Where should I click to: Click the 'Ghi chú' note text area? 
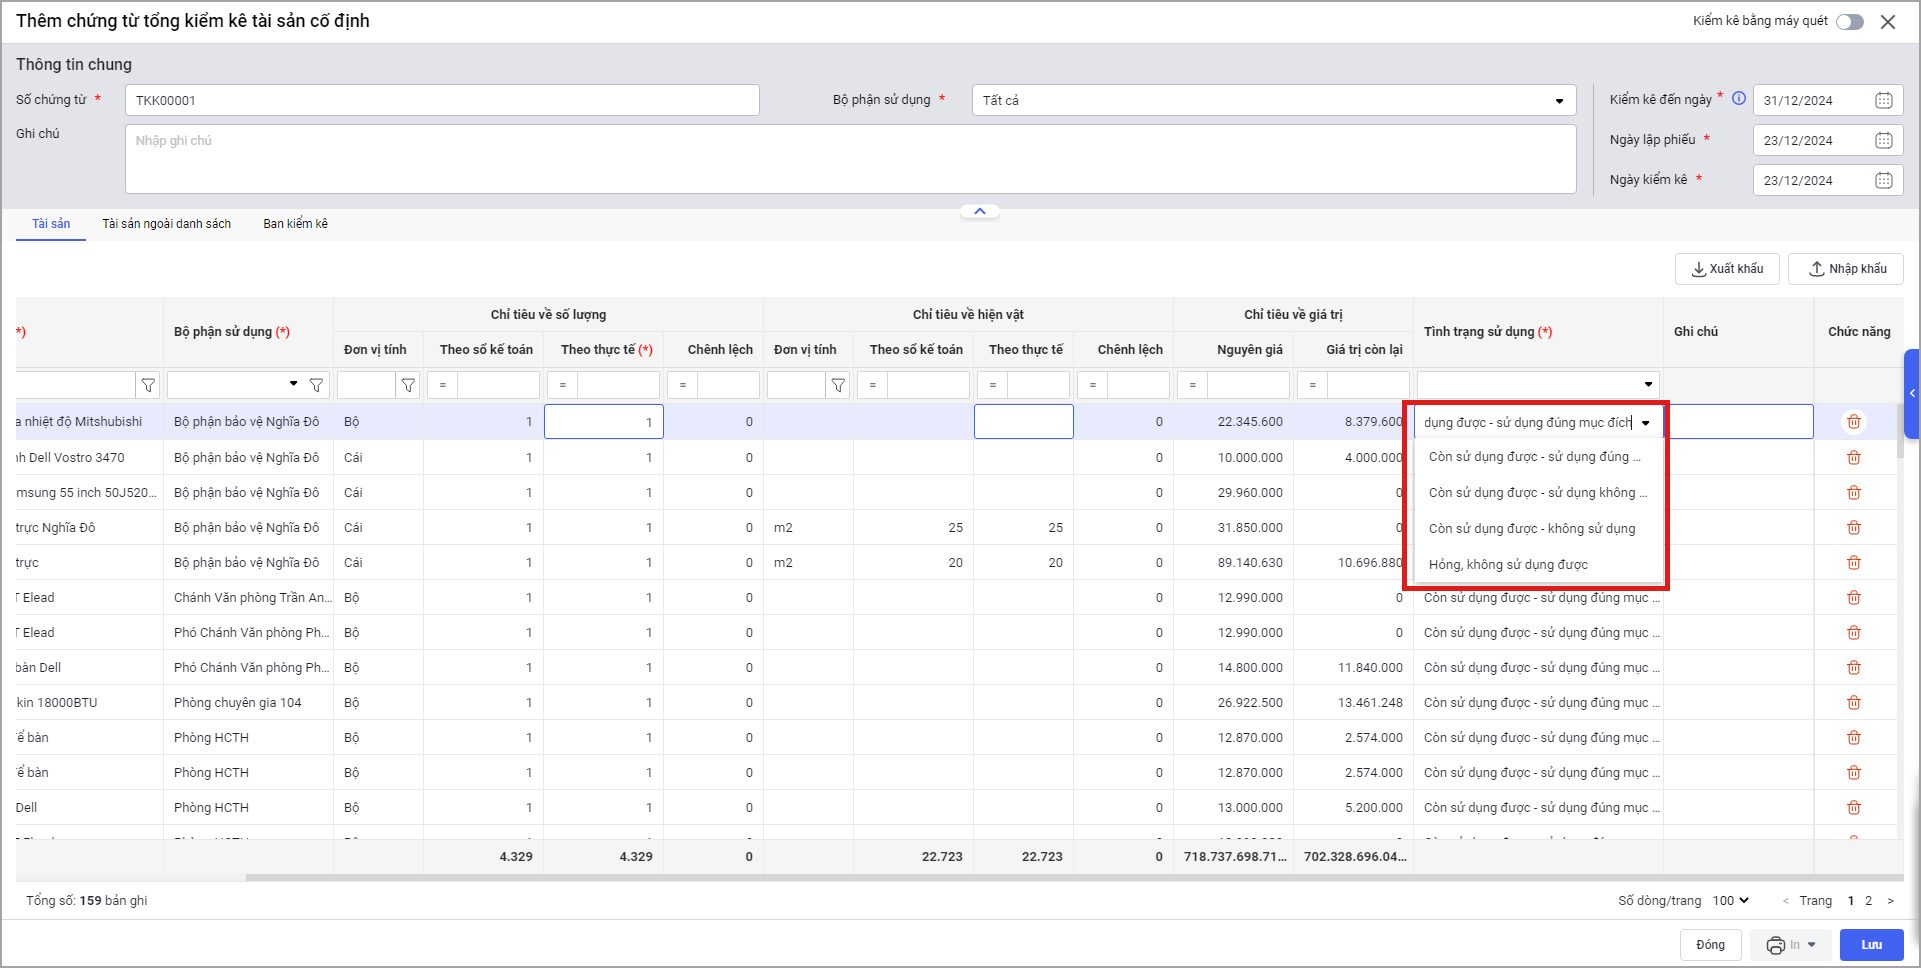coord(850,160)
